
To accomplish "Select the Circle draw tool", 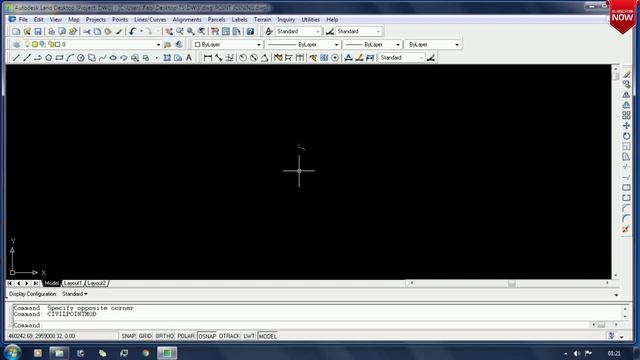I will pos(81,58).
